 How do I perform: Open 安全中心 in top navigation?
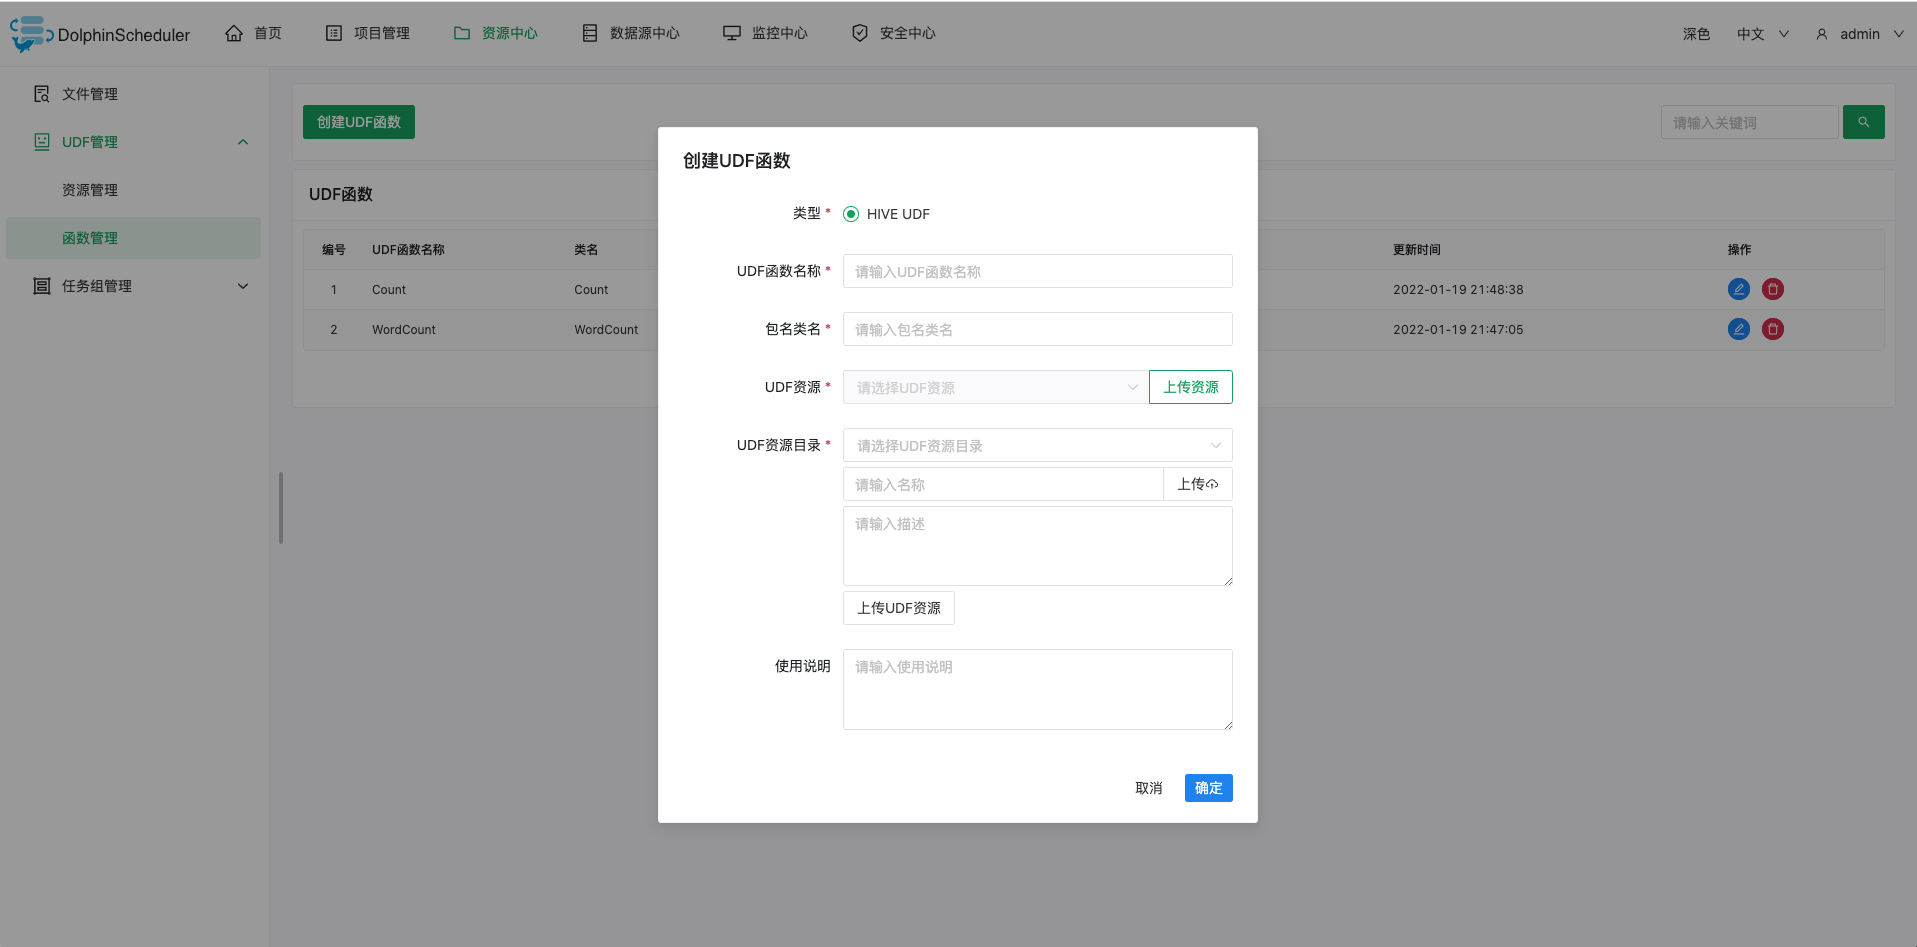tap(893, 33)
